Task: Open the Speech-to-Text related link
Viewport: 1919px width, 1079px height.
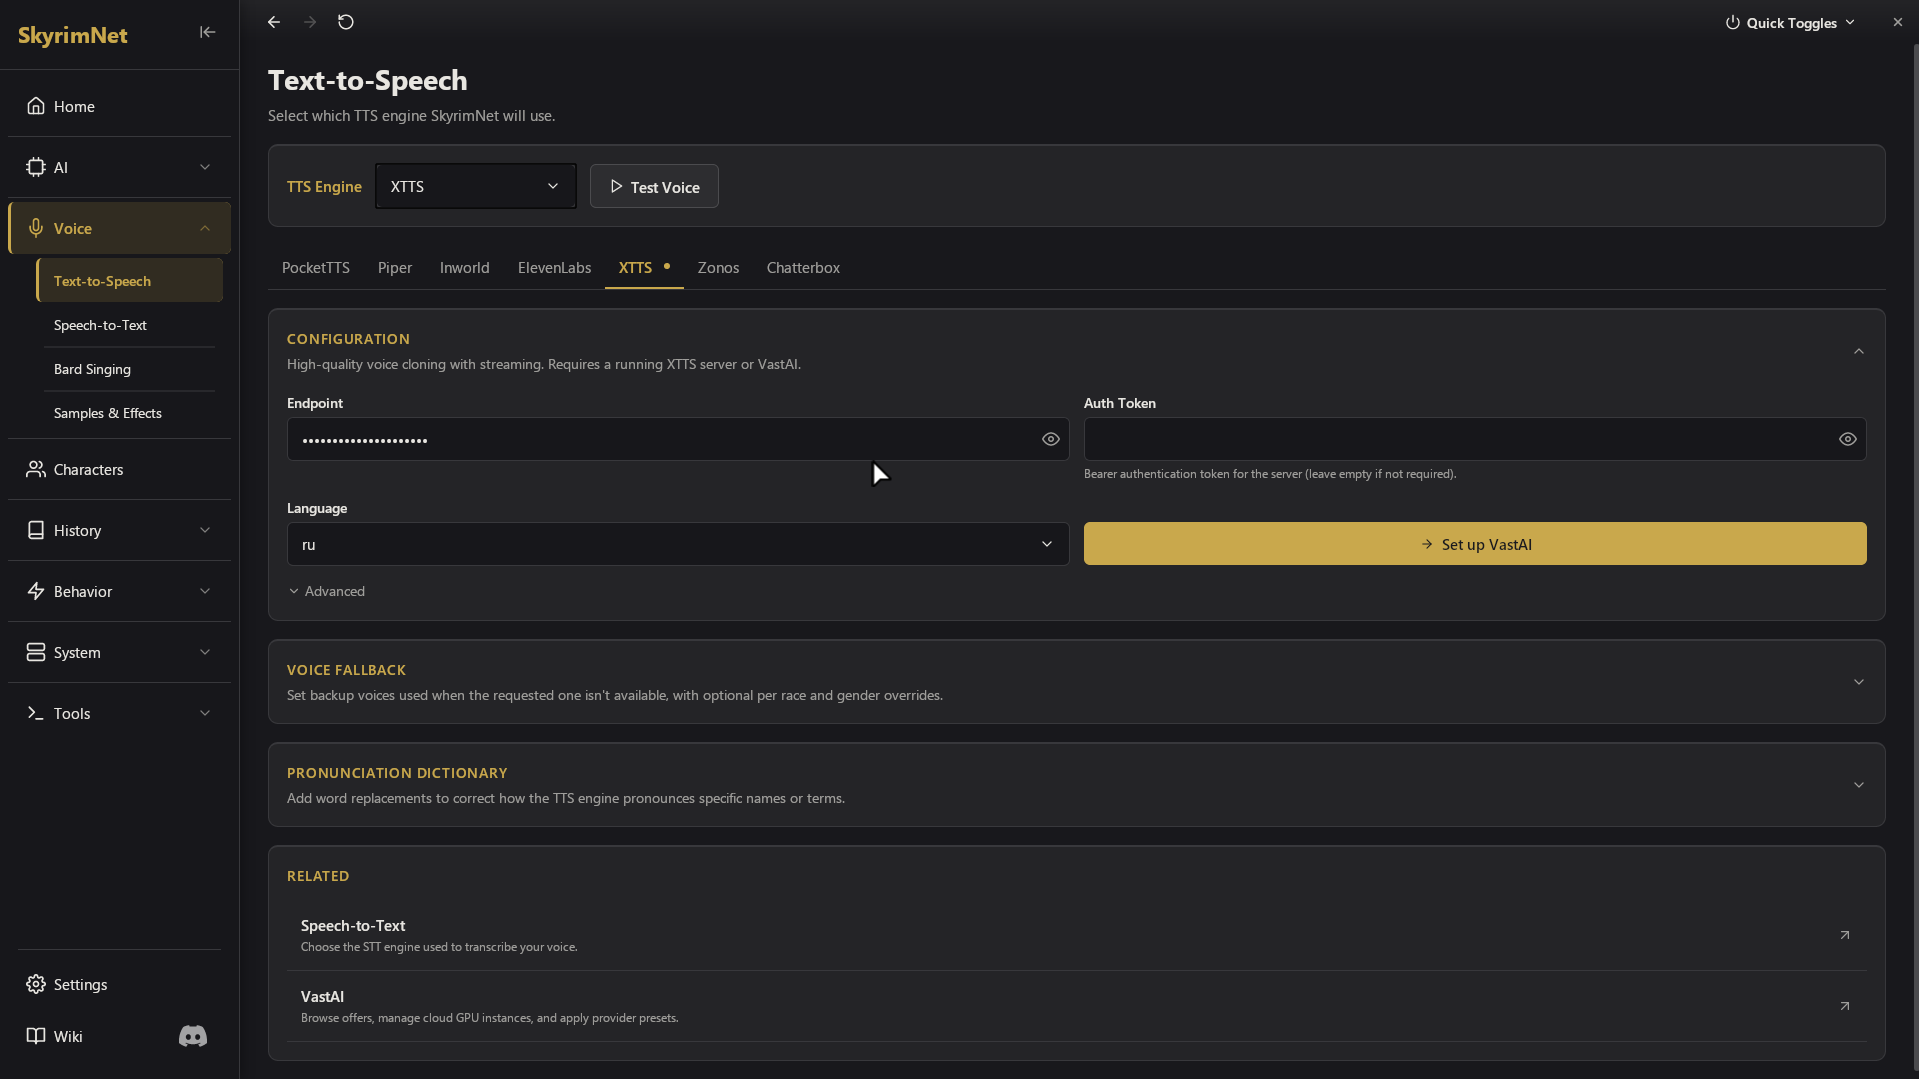Action: 1076,935
